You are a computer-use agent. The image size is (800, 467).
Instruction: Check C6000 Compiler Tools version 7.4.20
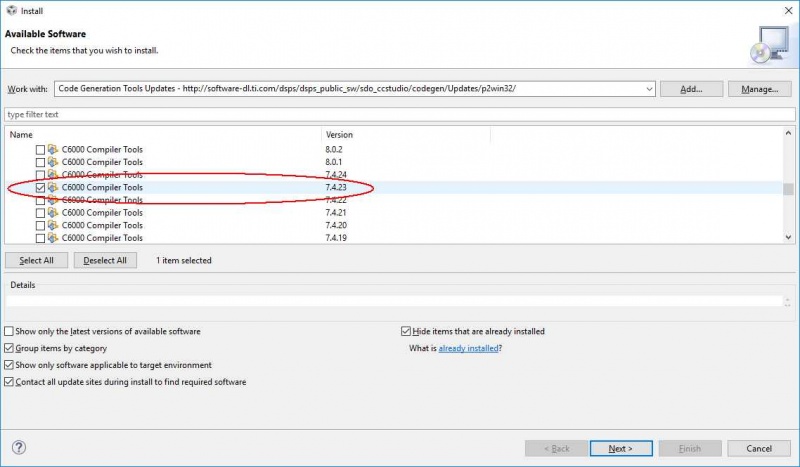[x=40, y=226]
